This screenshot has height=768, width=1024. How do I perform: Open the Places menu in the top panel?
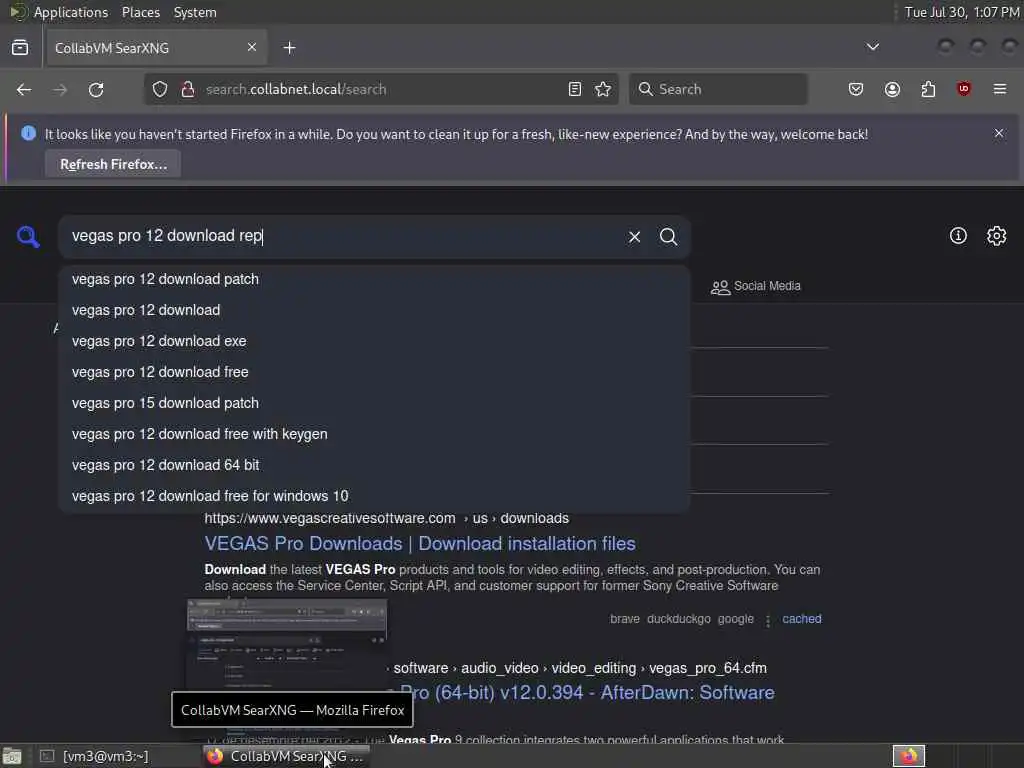click(141, 12)
